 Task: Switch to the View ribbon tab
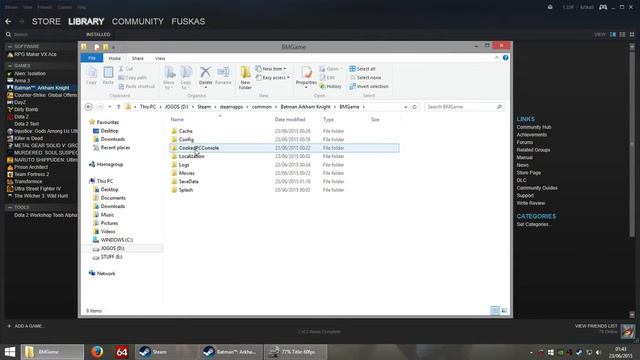[x=160, y=58]
